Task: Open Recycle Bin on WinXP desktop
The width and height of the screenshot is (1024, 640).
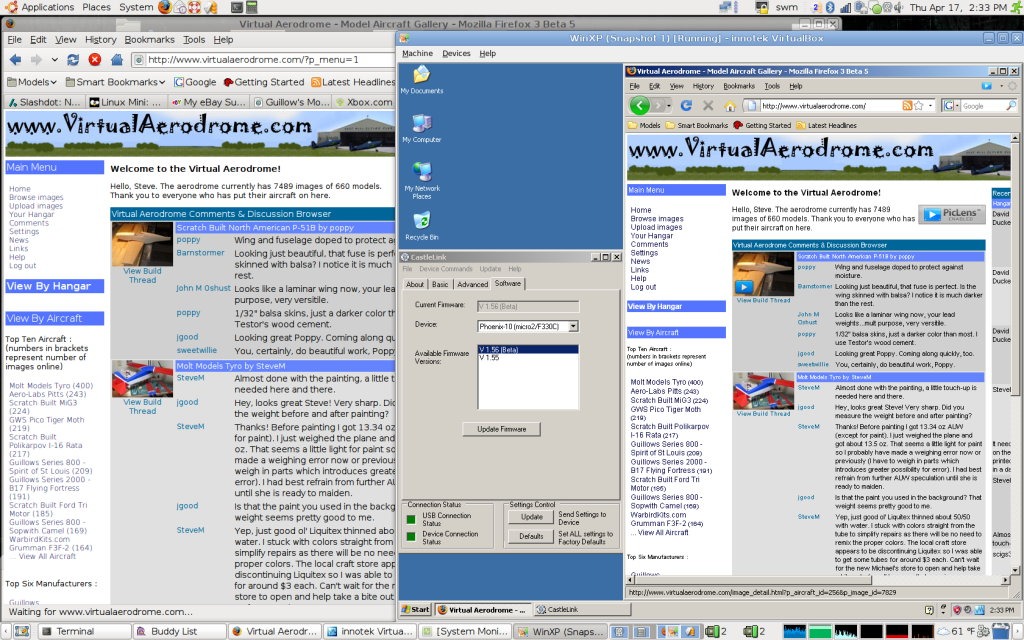Action: [x=422, y=225]
